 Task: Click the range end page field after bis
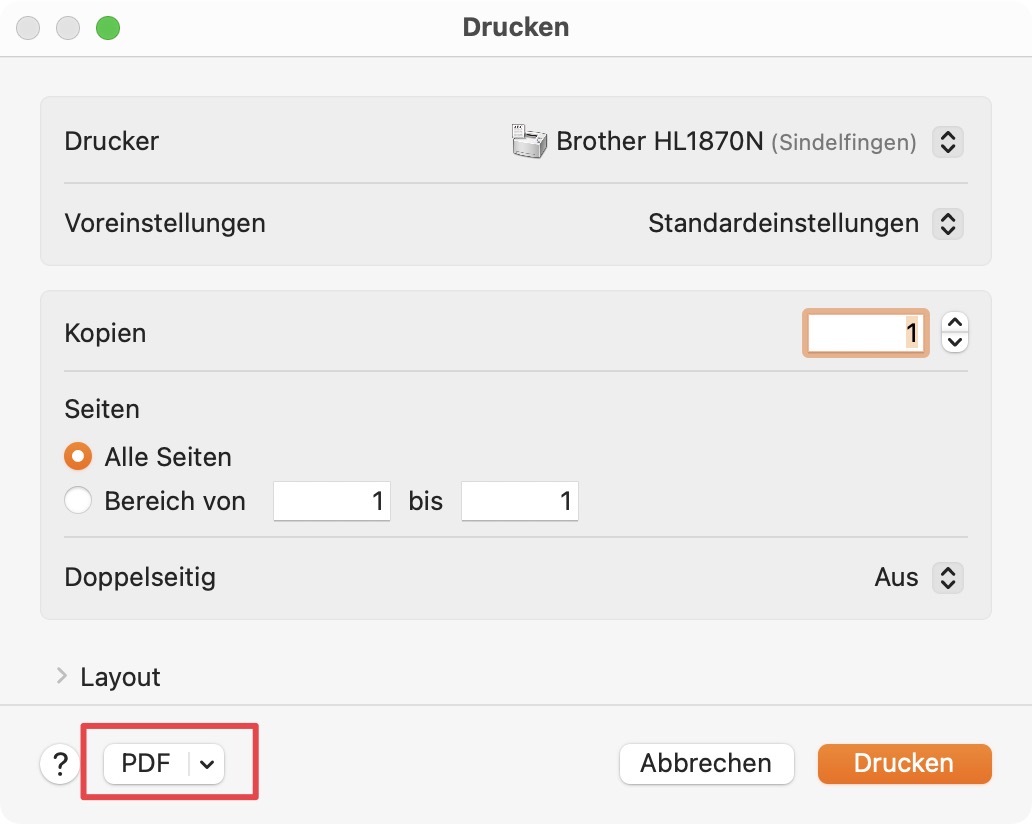(520, 501)
